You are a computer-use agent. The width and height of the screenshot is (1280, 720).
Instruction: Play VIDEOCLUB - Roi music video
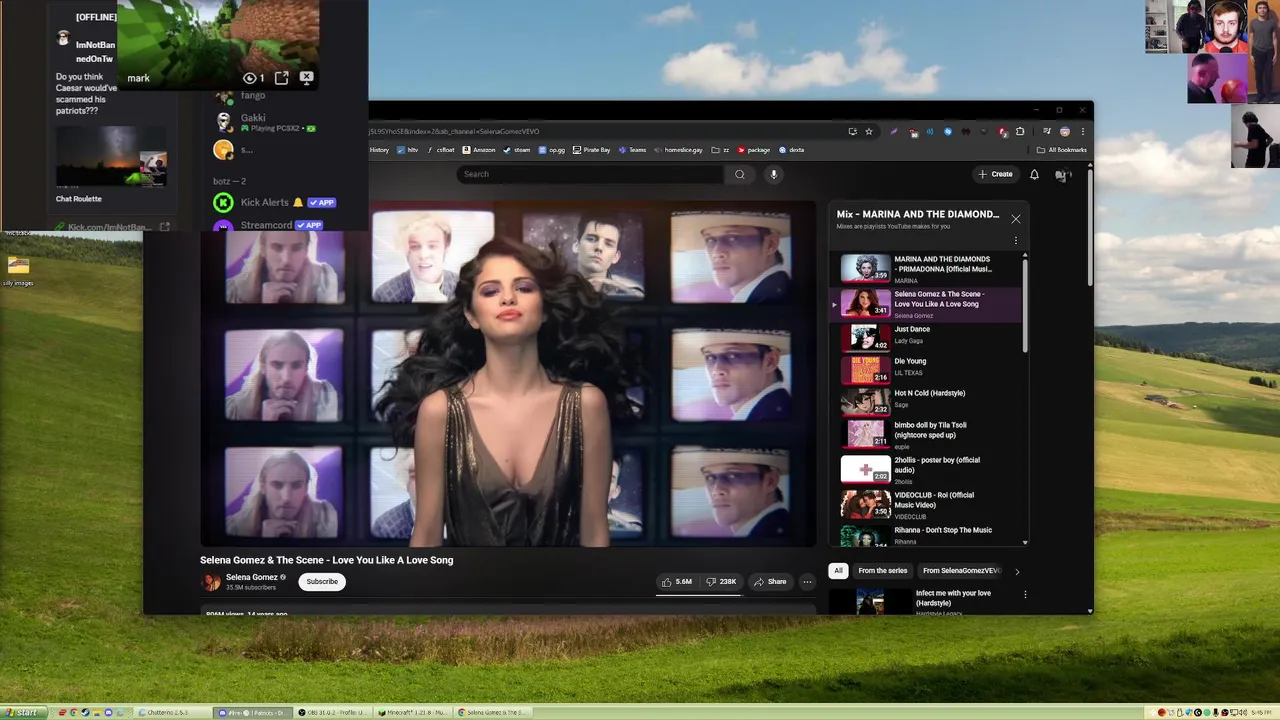[925, 504]
